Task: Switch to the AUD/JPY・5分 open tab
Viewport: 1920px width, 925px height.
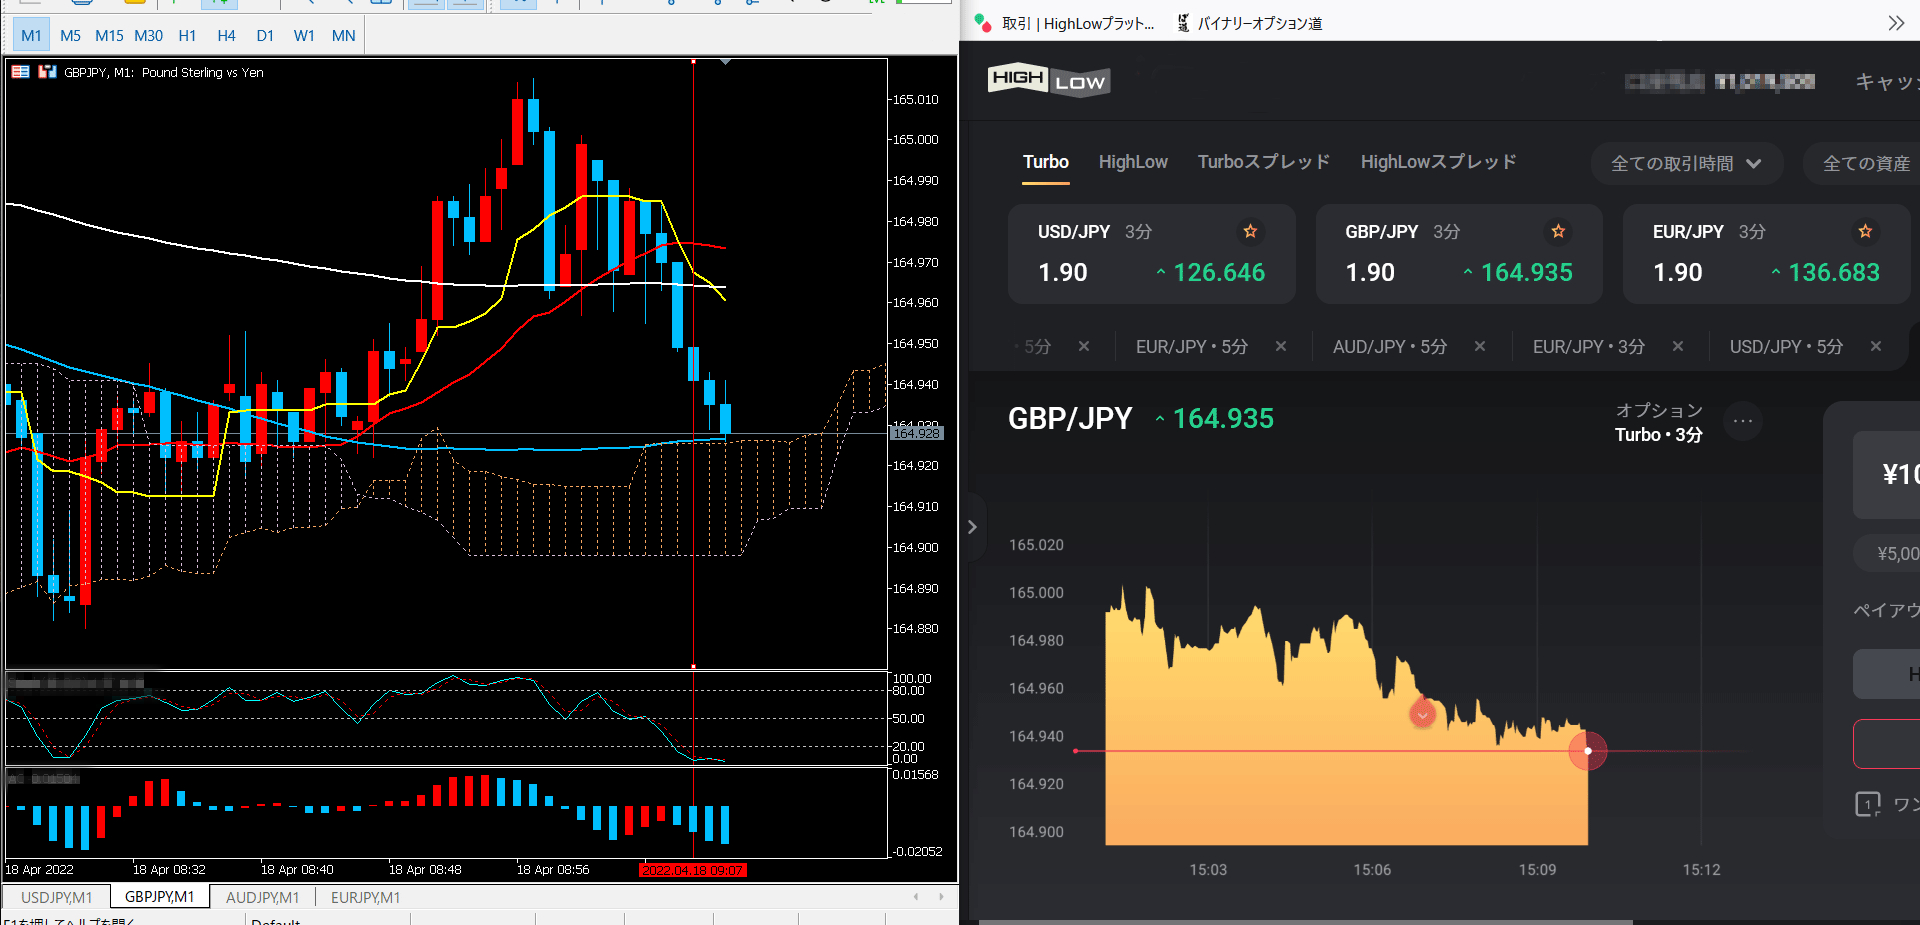Action: (1390, 347)
